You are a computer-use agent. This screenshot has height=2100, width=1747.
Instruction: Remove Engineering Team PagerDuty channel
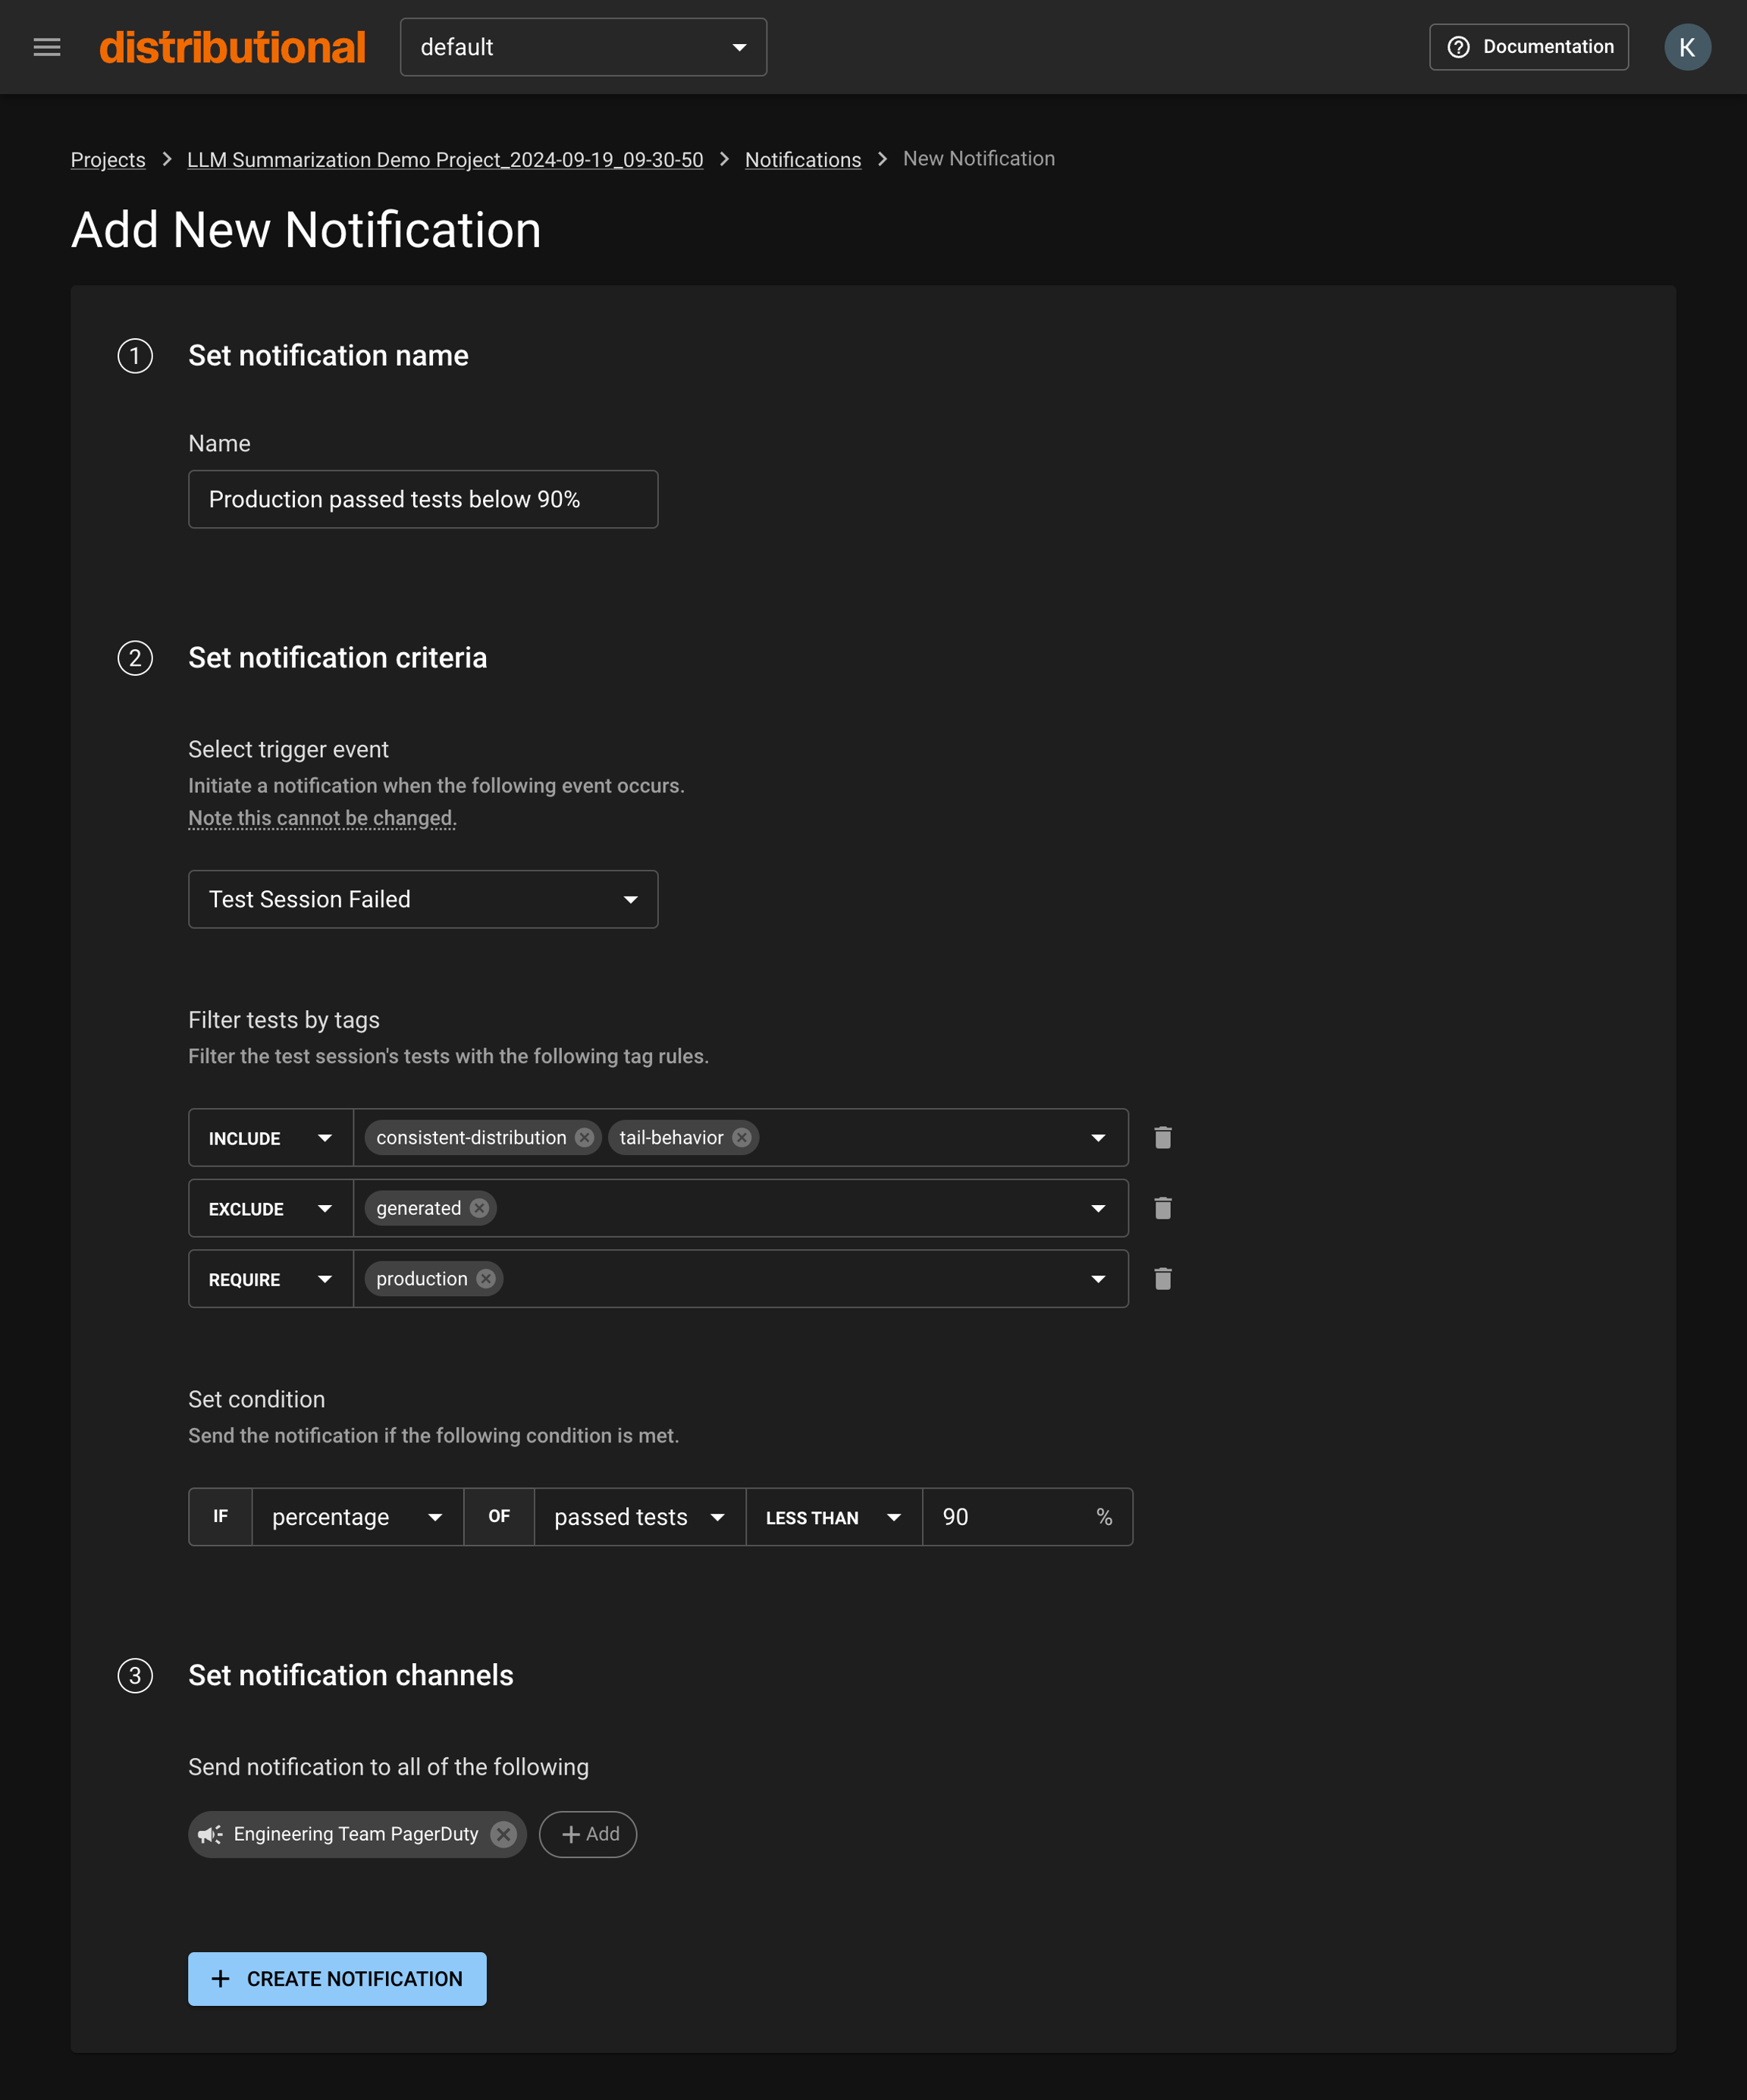504,1834
